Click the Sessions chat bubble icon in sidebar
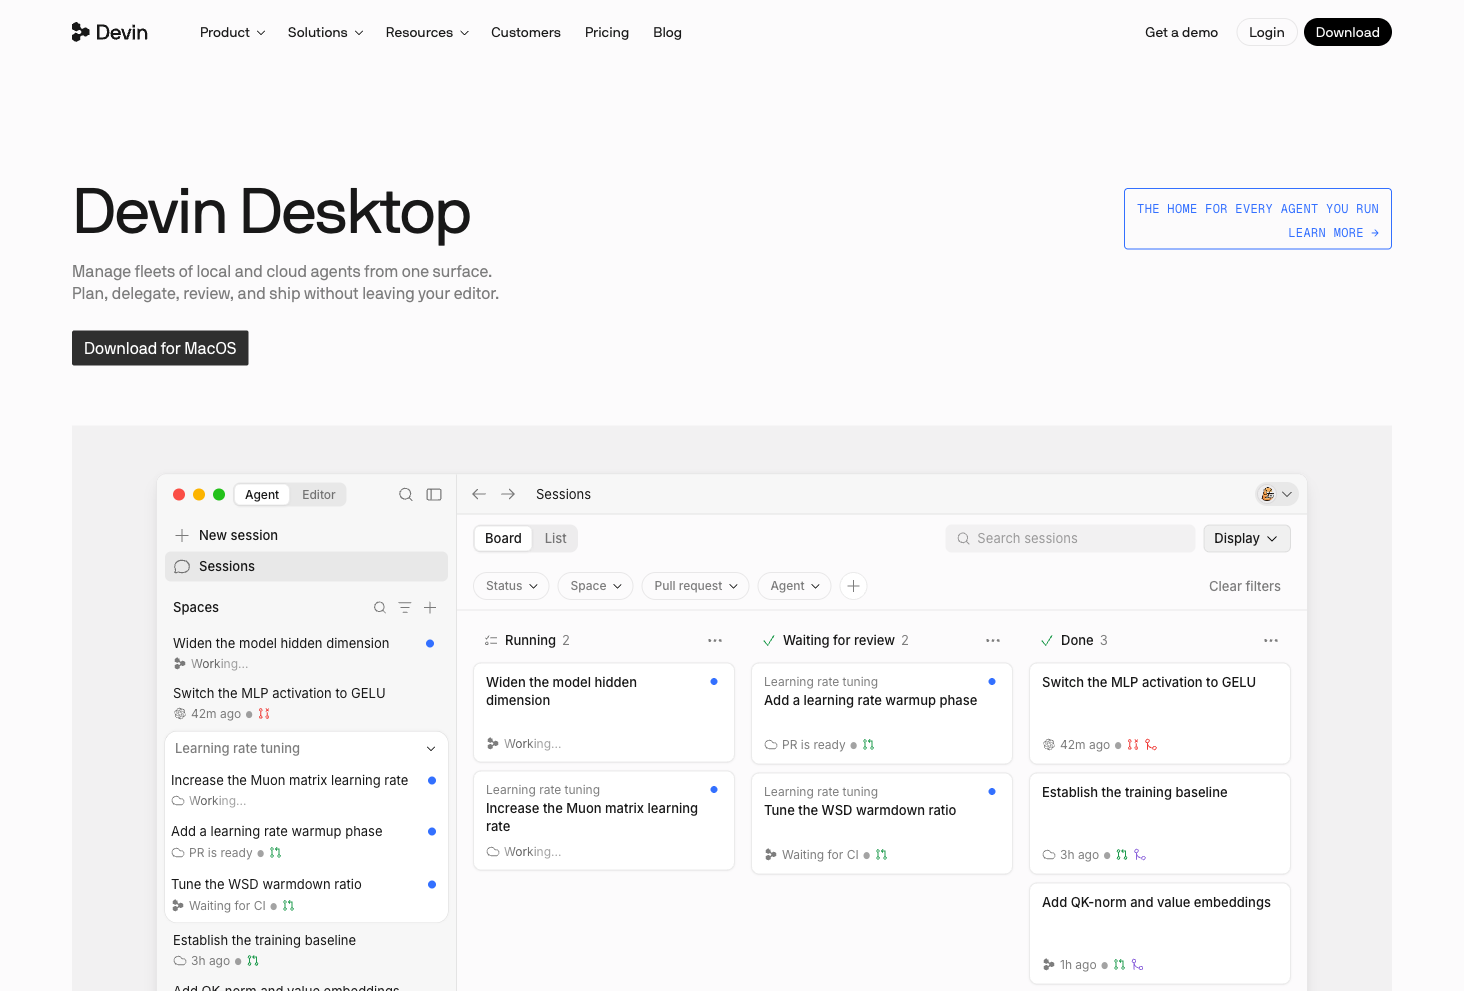The image size is (1464, 991). 182,566
